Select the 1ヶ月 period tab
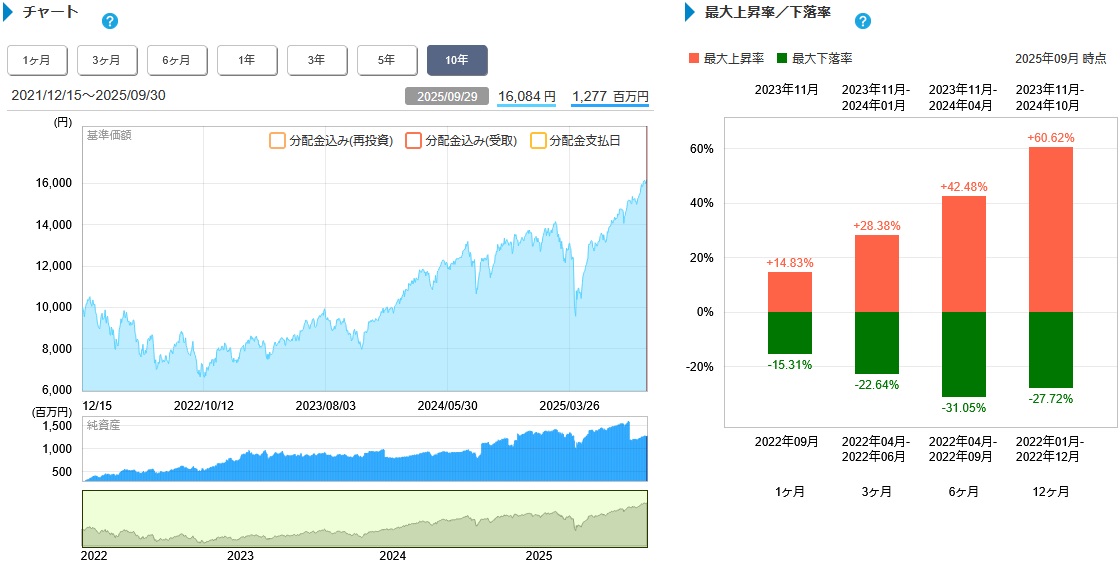 click(37, 60)
